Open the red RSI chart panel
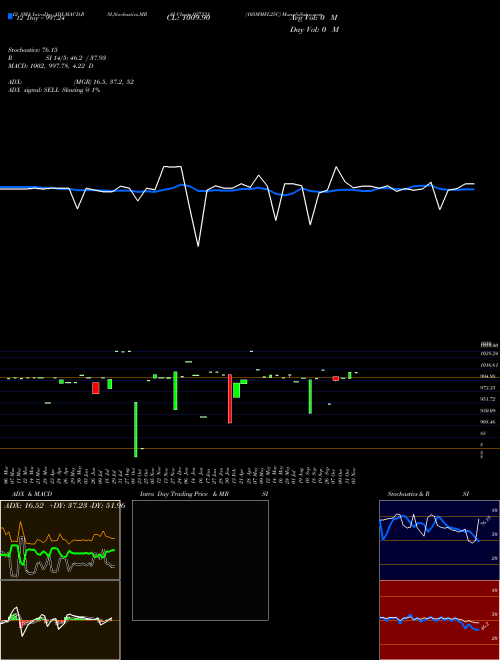This screenshot has width=500, height=660. (x=439, y=620)
